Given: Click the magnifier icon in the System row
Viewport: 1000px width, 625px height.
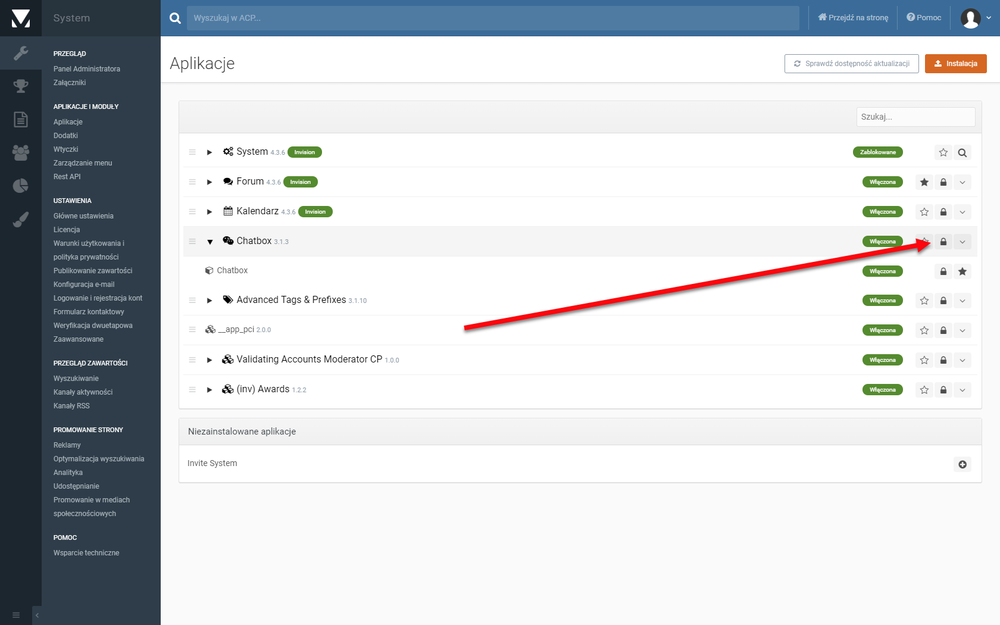Looking at the screenshot, I should pos(962,153).
